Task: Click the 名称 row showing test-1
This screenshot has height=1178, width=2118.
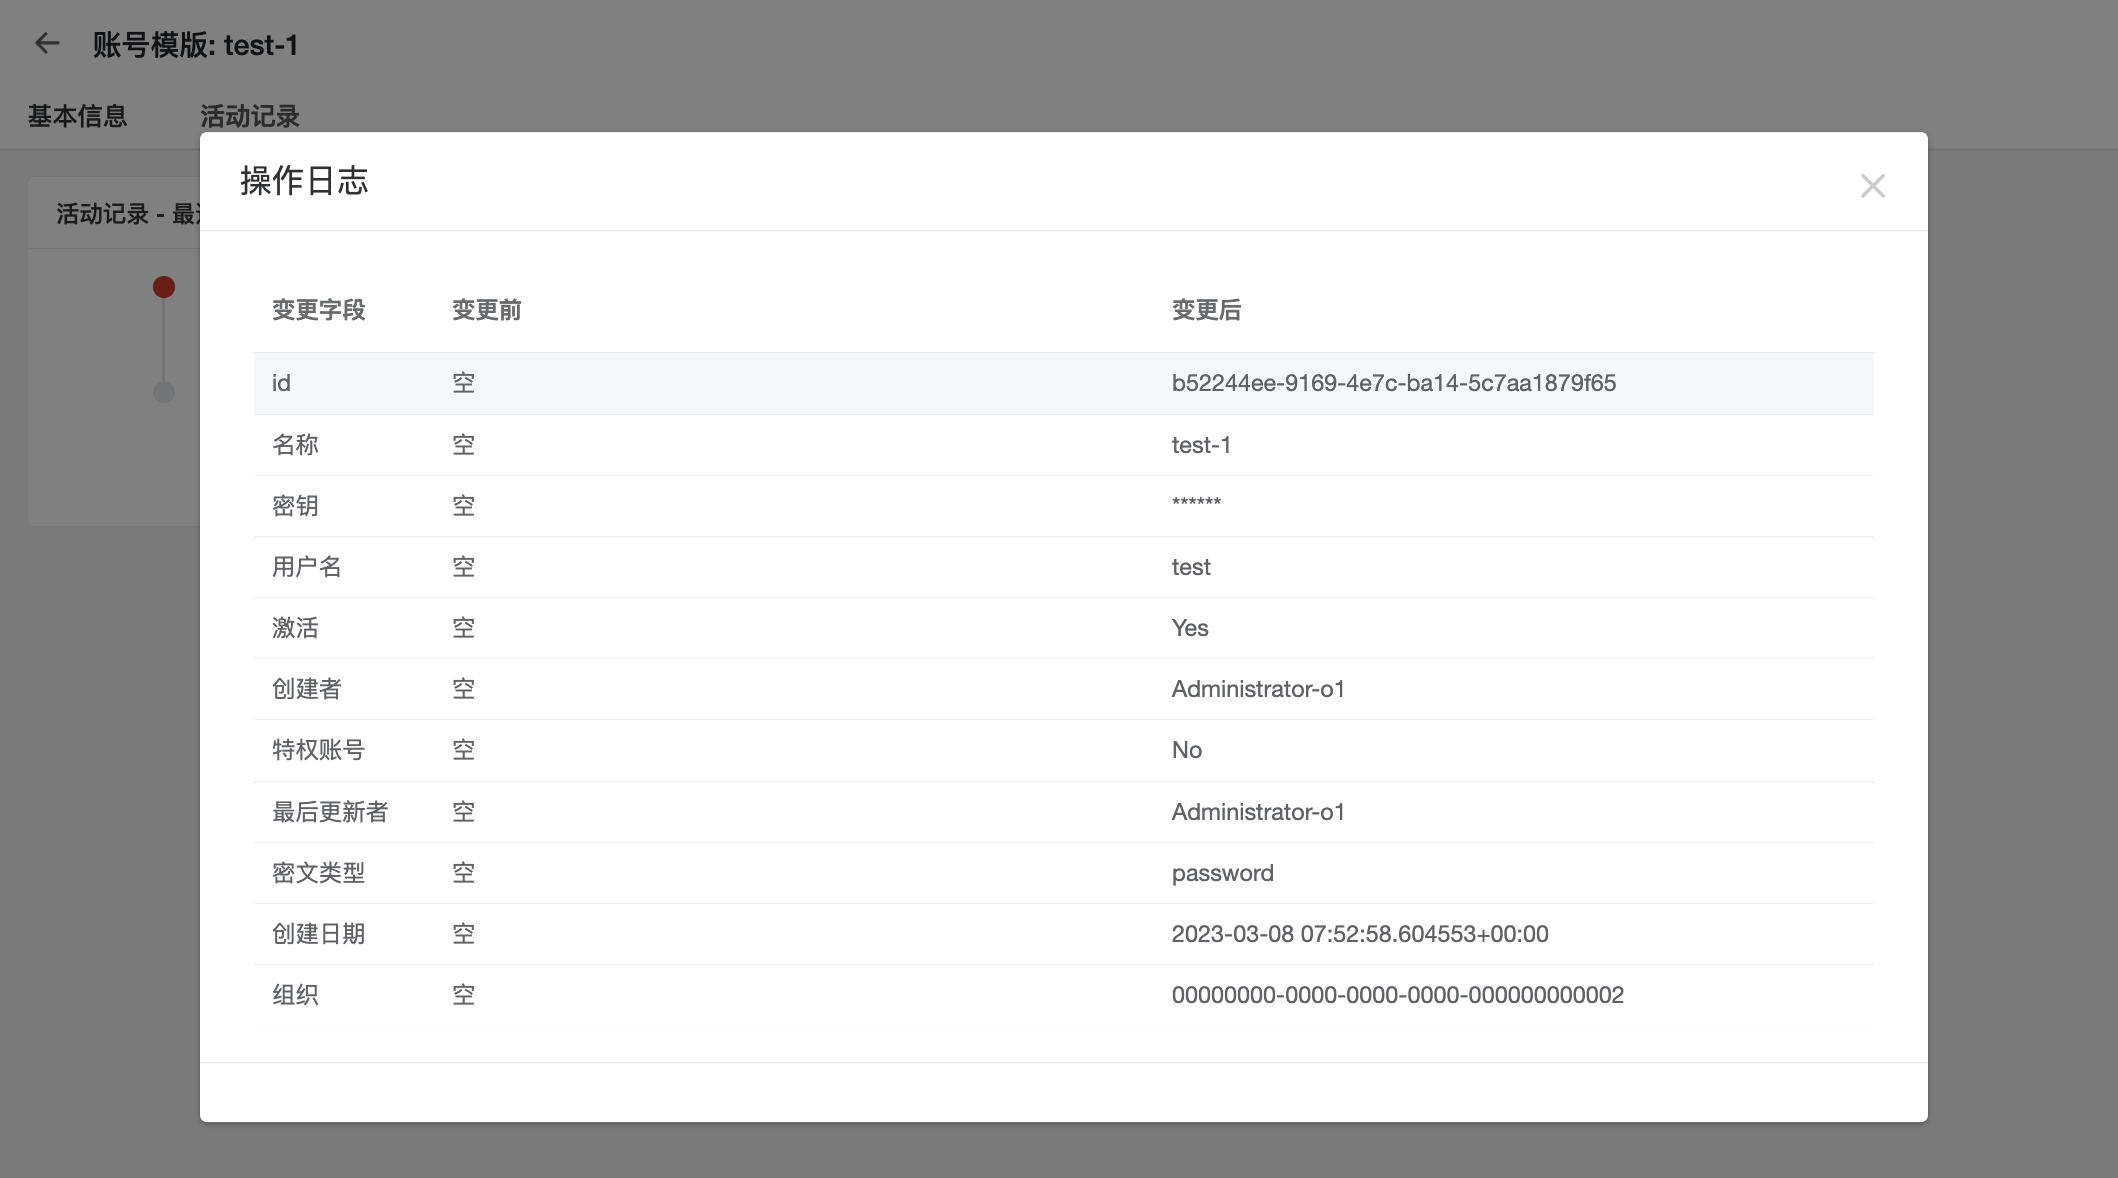Action: coord(1201,444)
